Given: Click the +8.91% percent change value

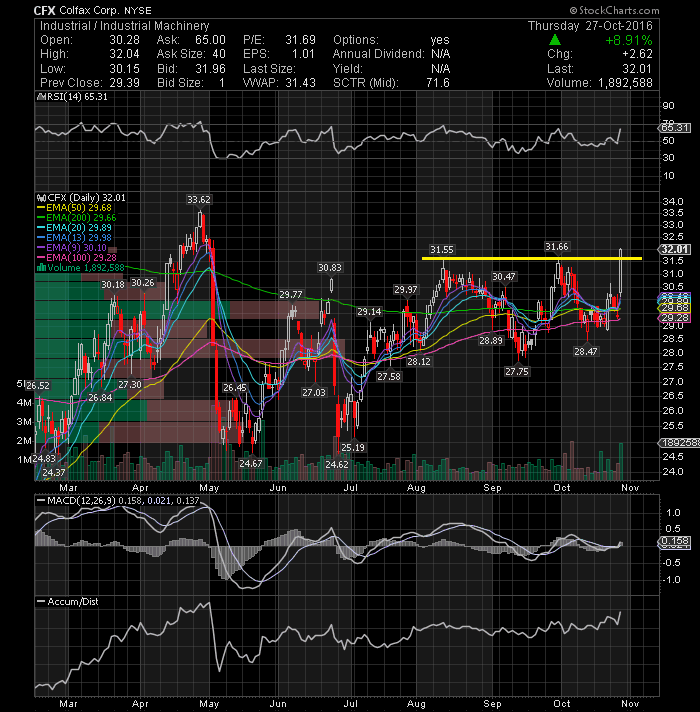Looking at the screenshot, I should 629,40.
